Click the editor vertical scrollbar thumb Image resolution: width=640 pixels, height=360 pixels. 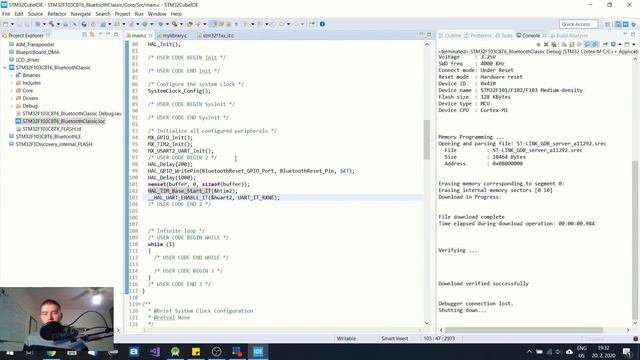pos(427,140)
